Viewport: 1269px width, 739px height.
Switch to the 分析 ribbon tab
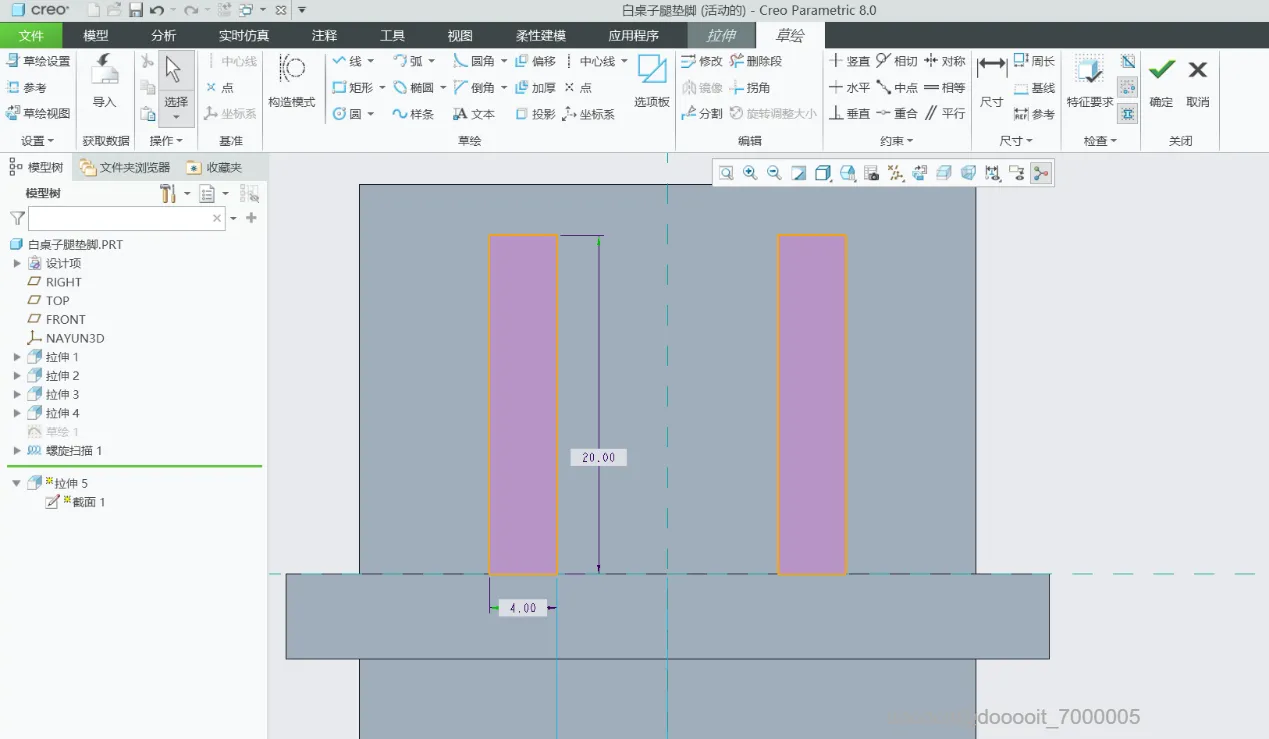point(164,35)
